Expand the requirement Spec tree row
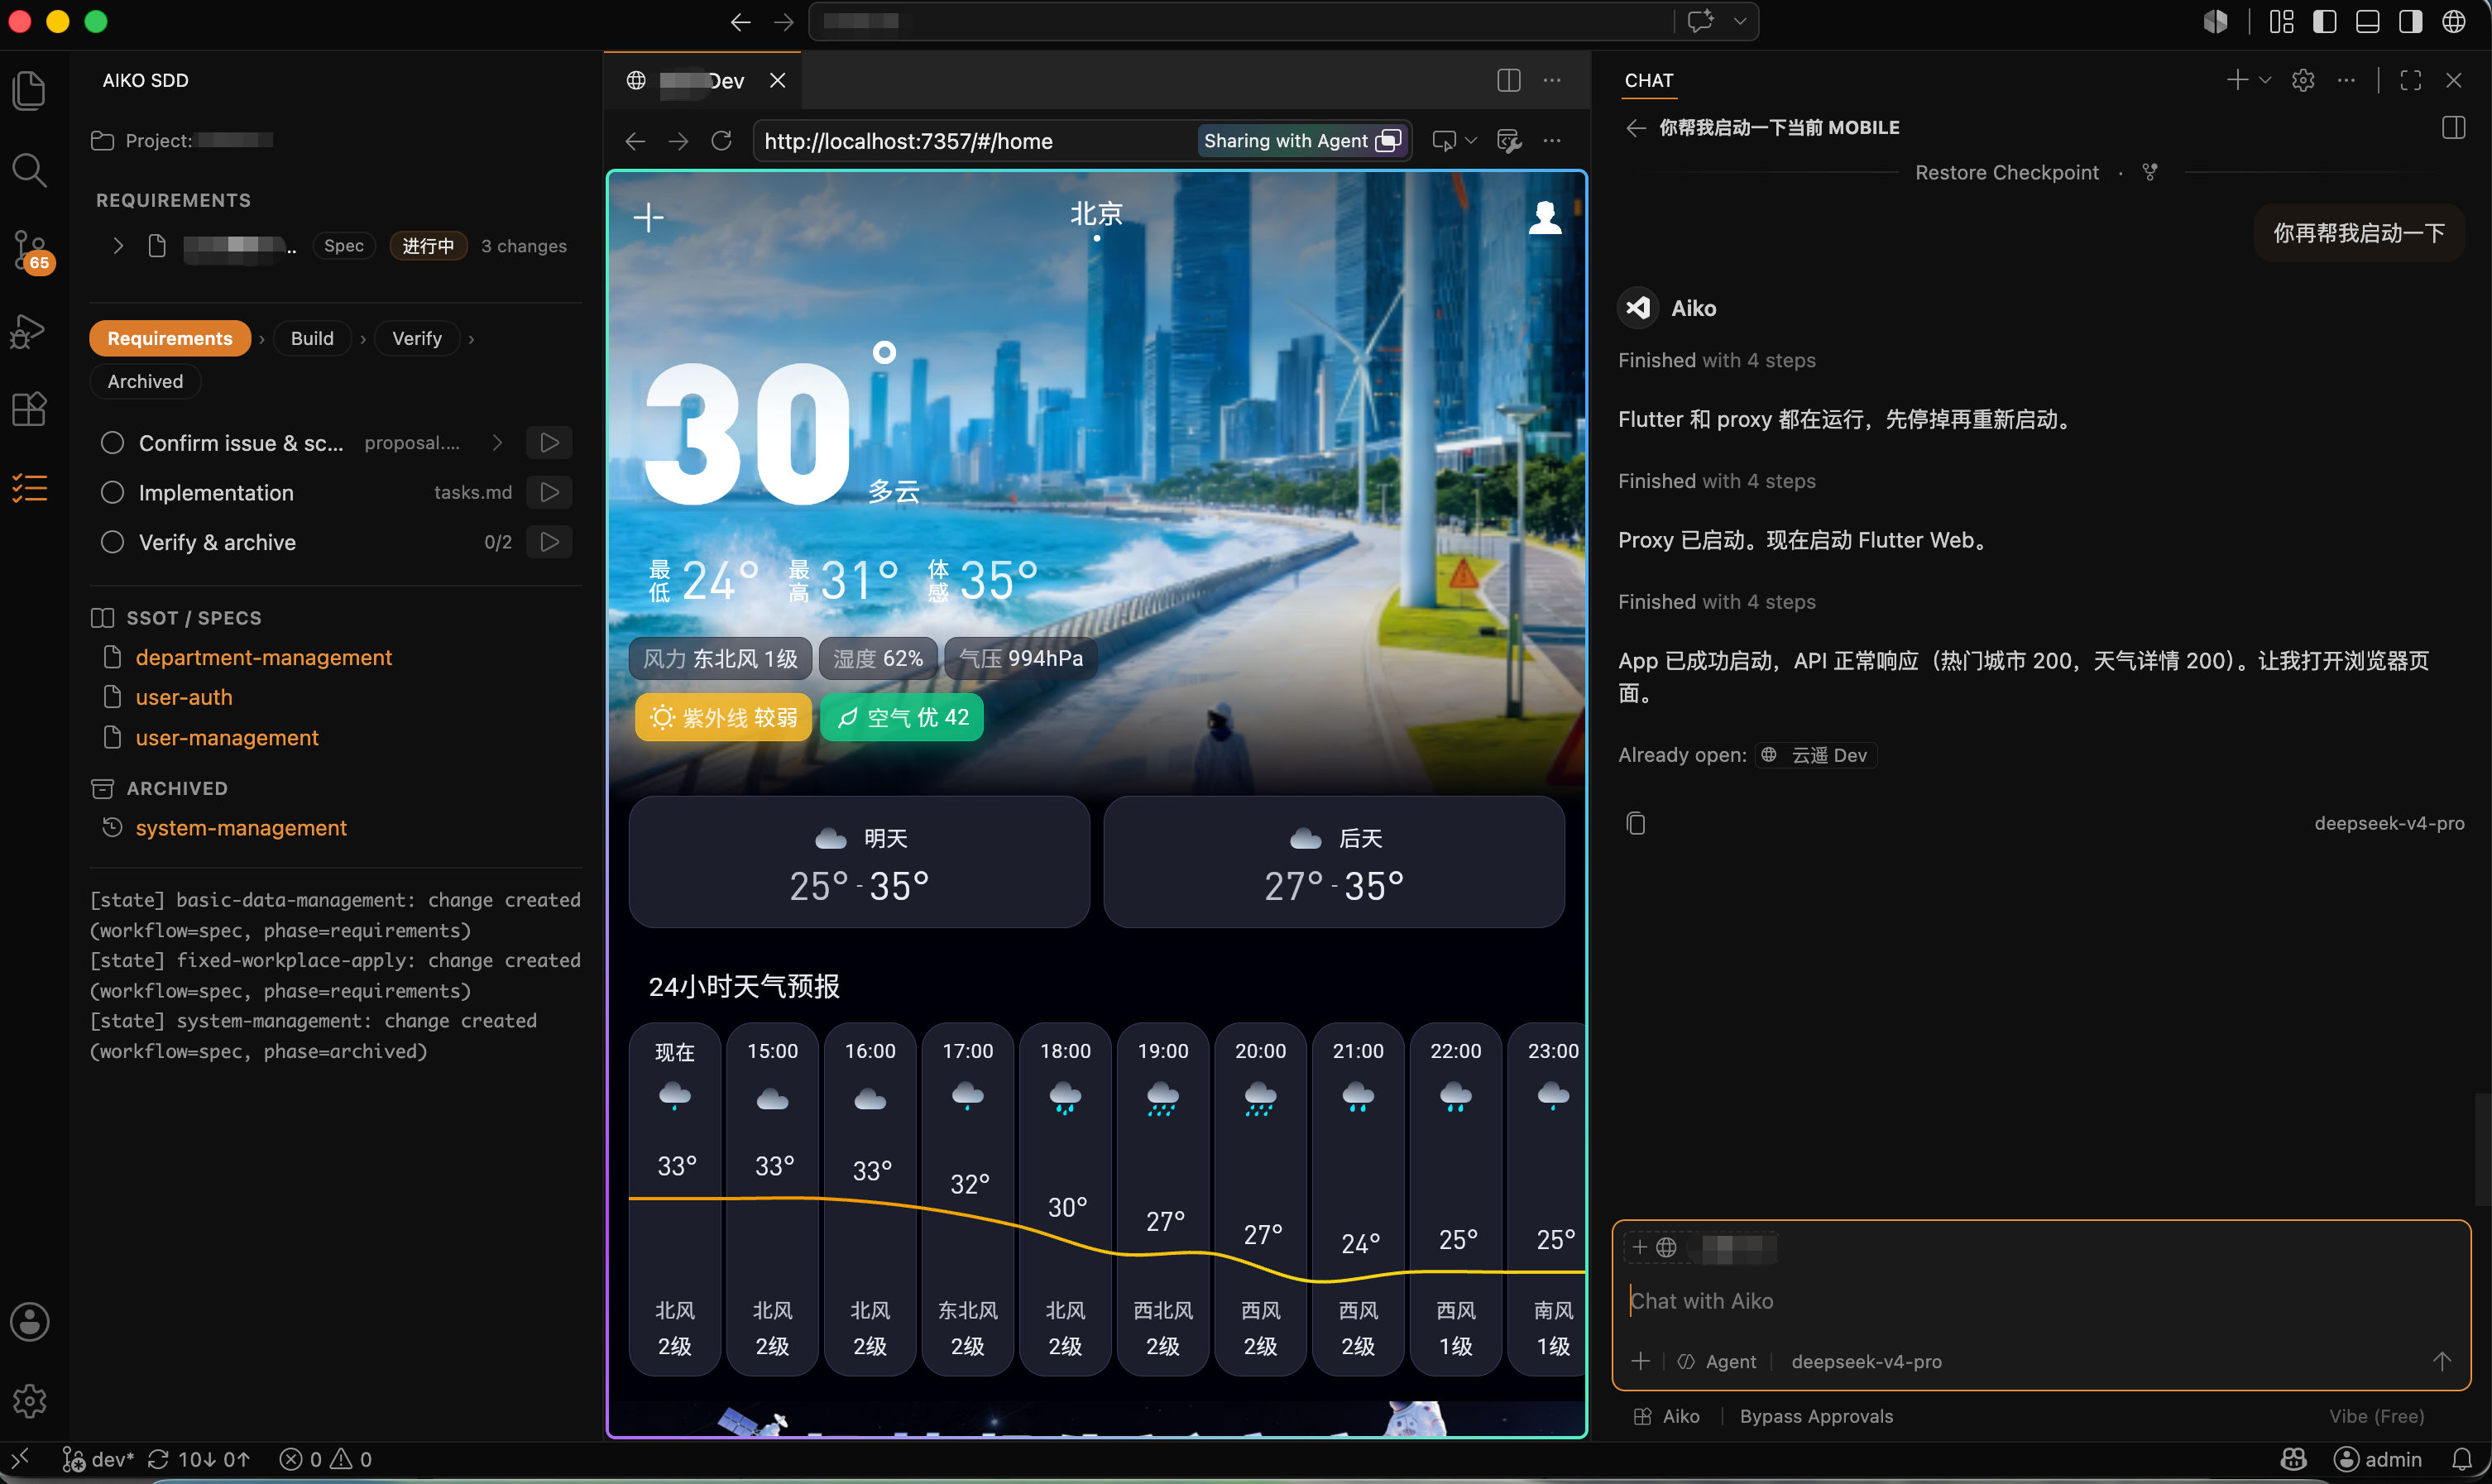The image size is (2492, 1484). [118, 246]
